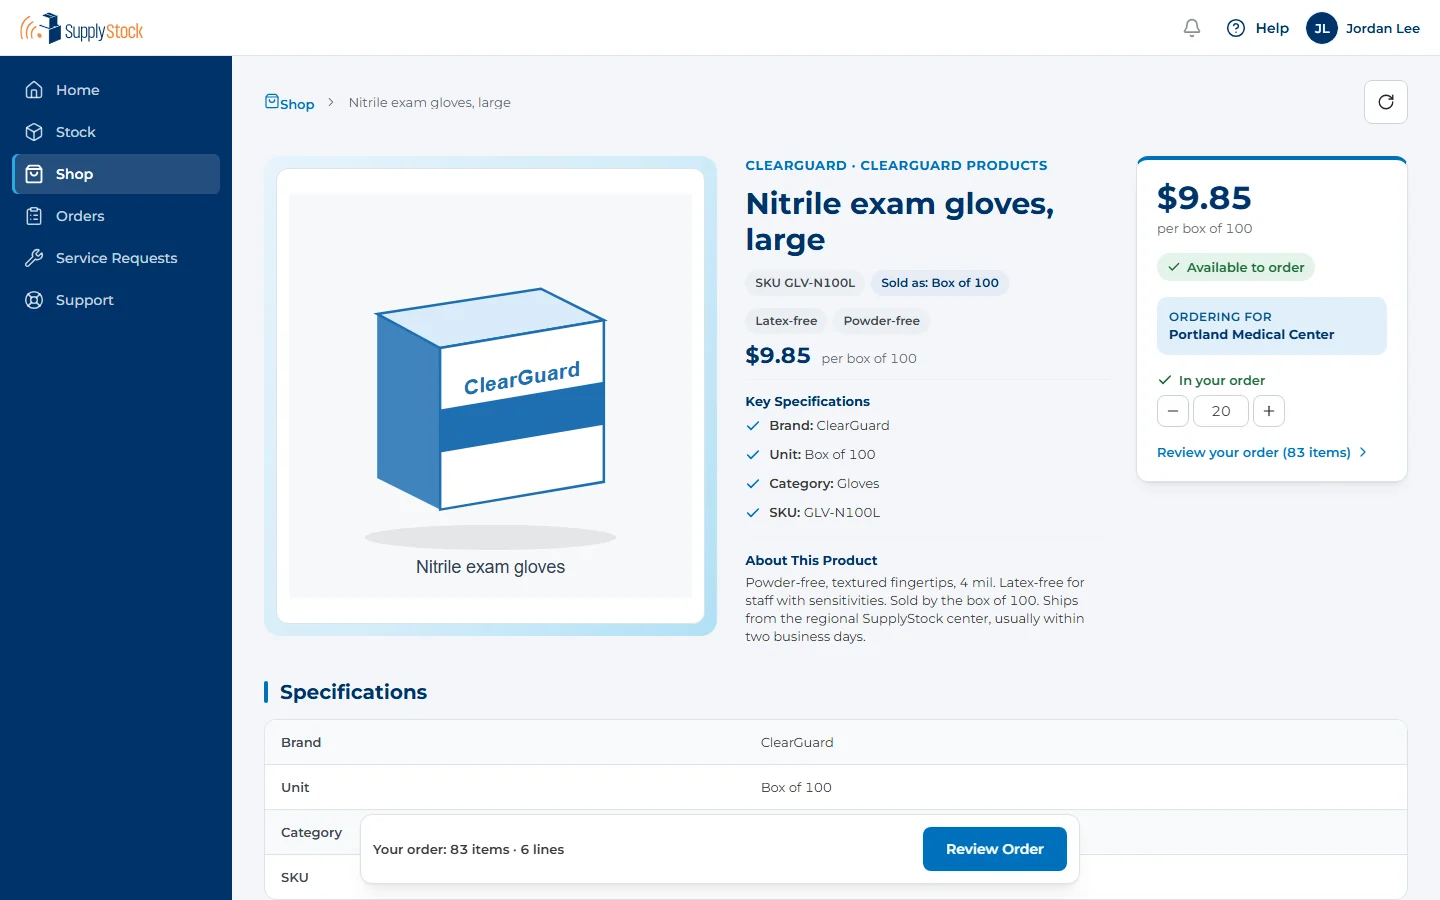Image resolution: width=1440 pixels, height=900 pixels.
Task: Click the quantity field showing 20
Action: [x=1221, y=411]
